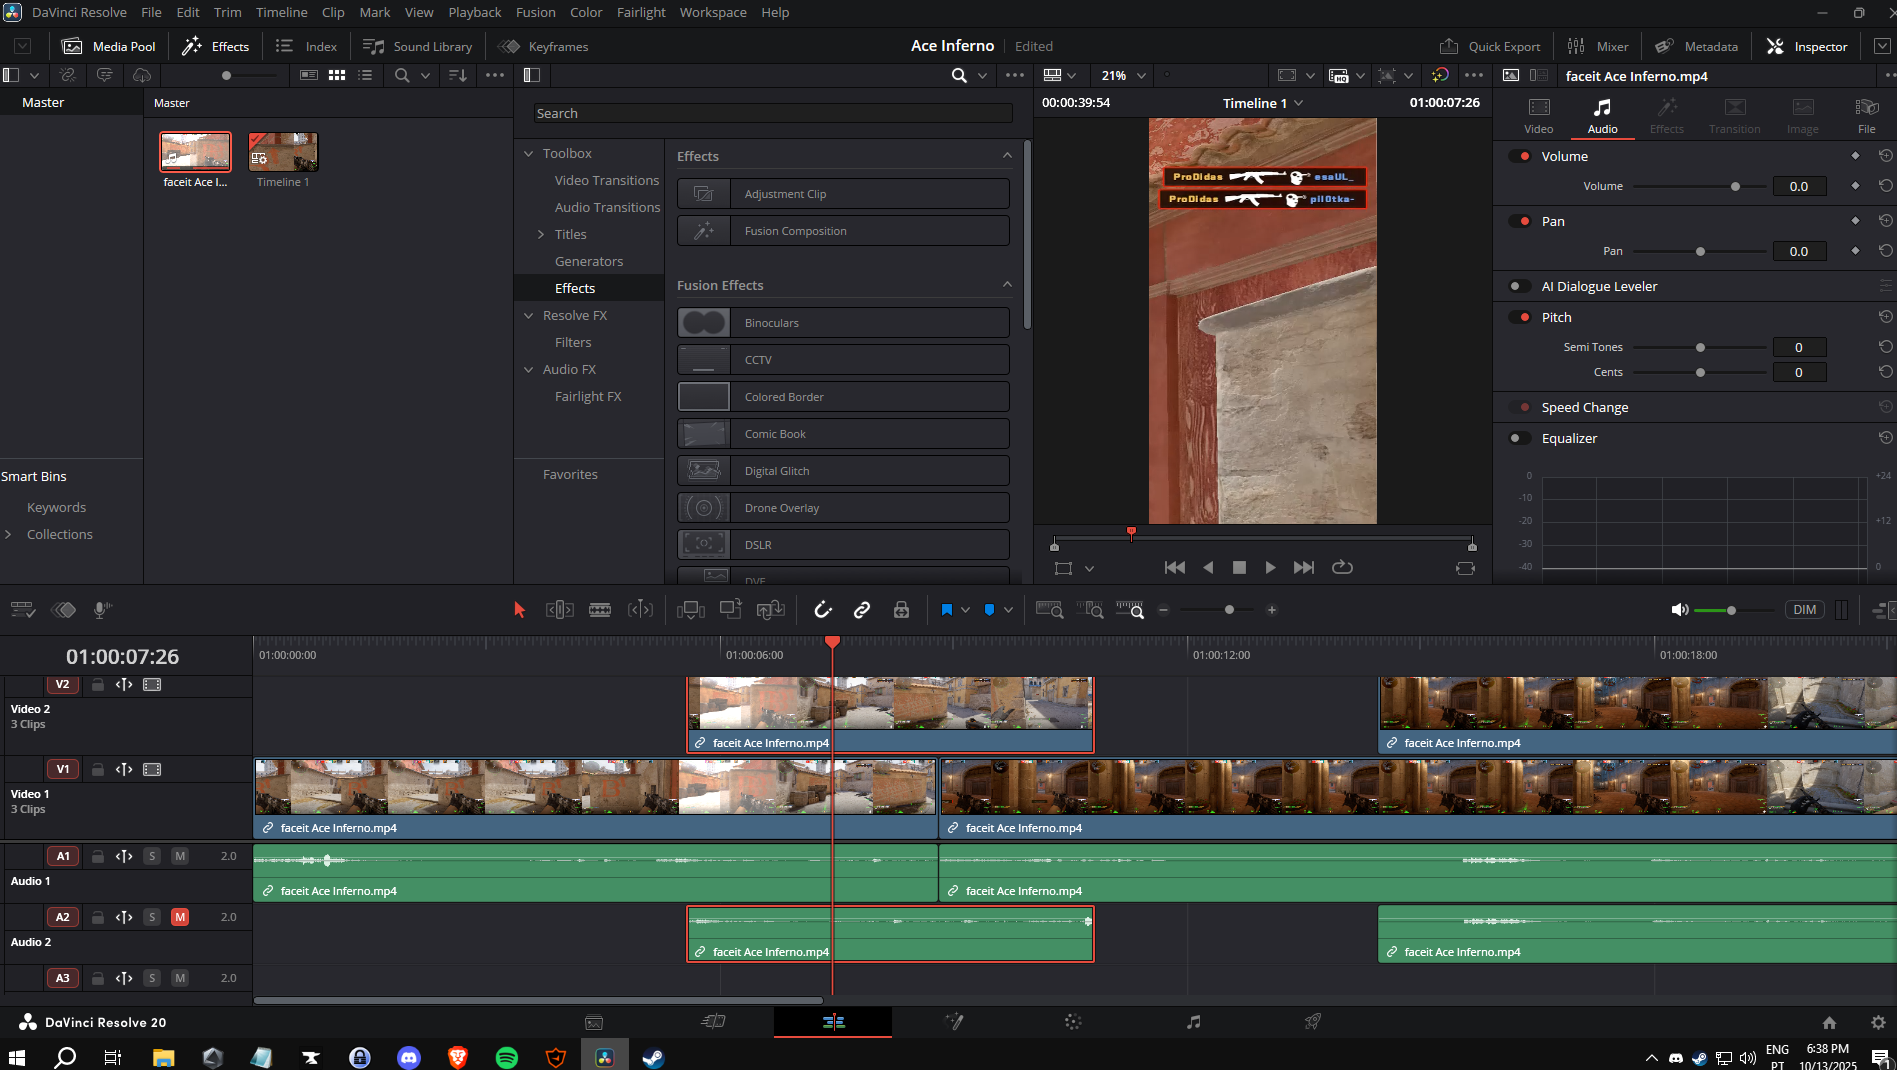1897x1070 pixels.
Task: Collapse the Fusion Effects section
Action: [x=1007, y=285]
